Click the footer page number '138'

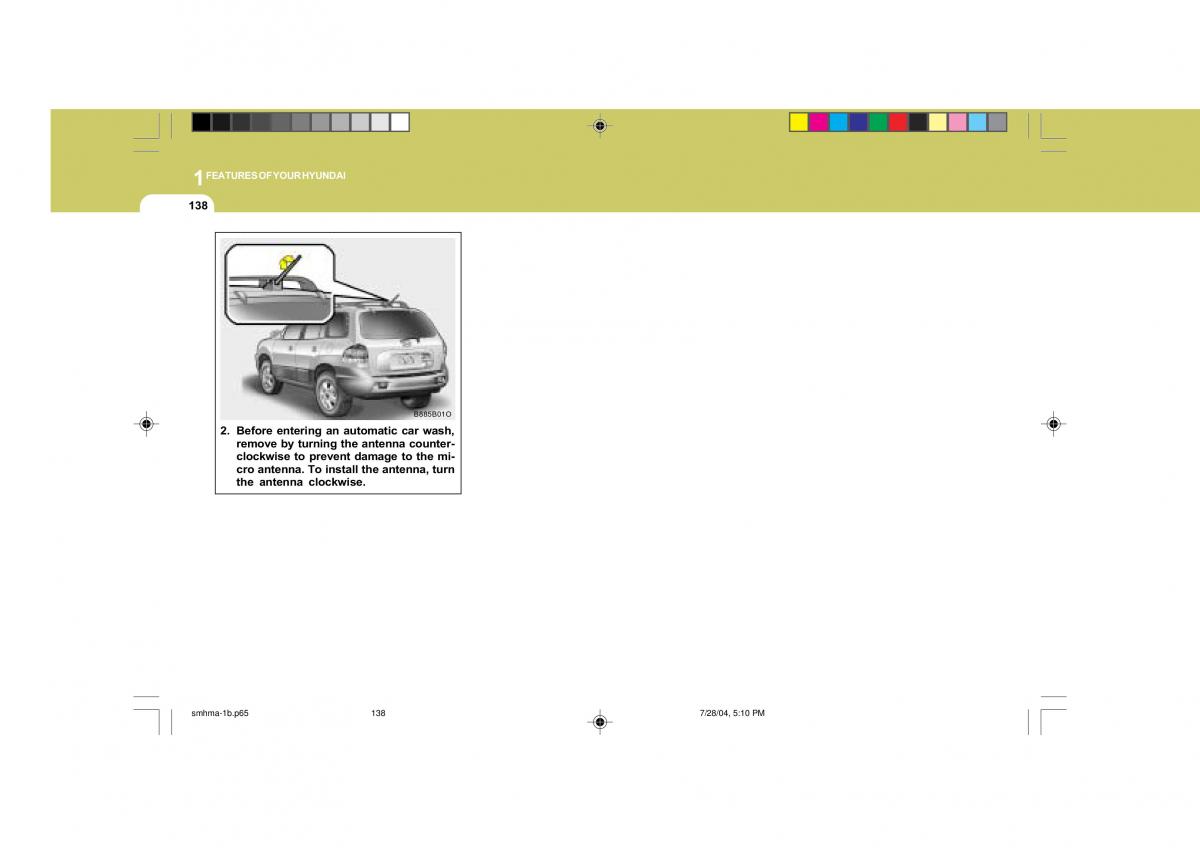click(377, 713)
